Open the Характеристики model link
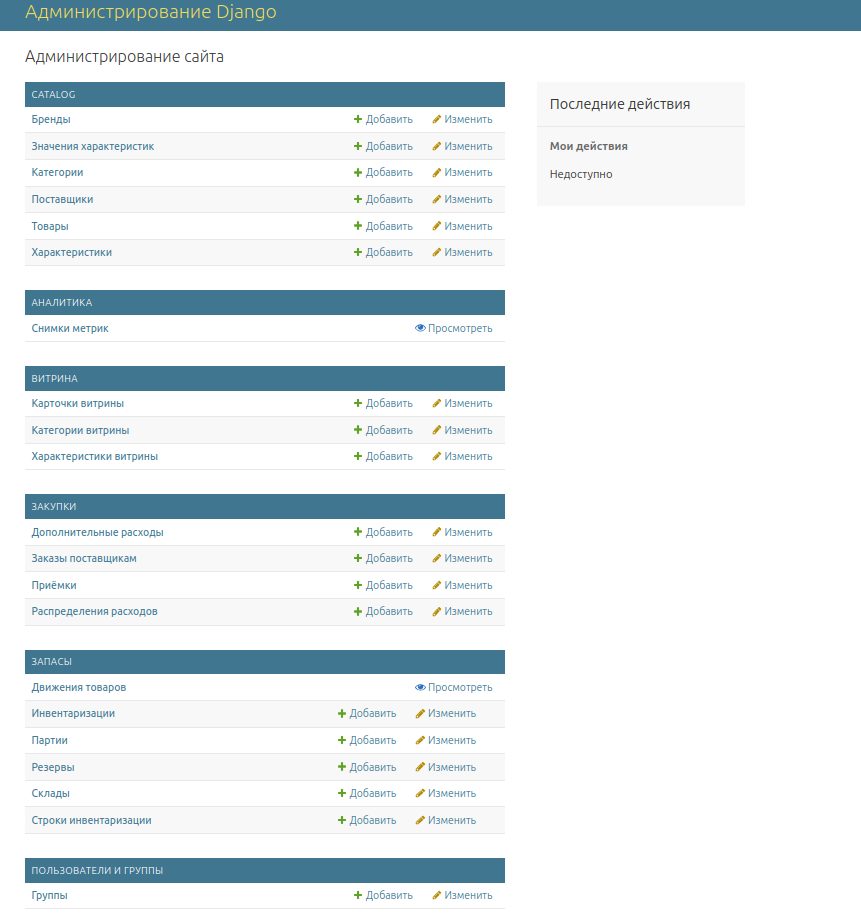The height and width of the screenshot is (920, 861). tap(72, 252)
